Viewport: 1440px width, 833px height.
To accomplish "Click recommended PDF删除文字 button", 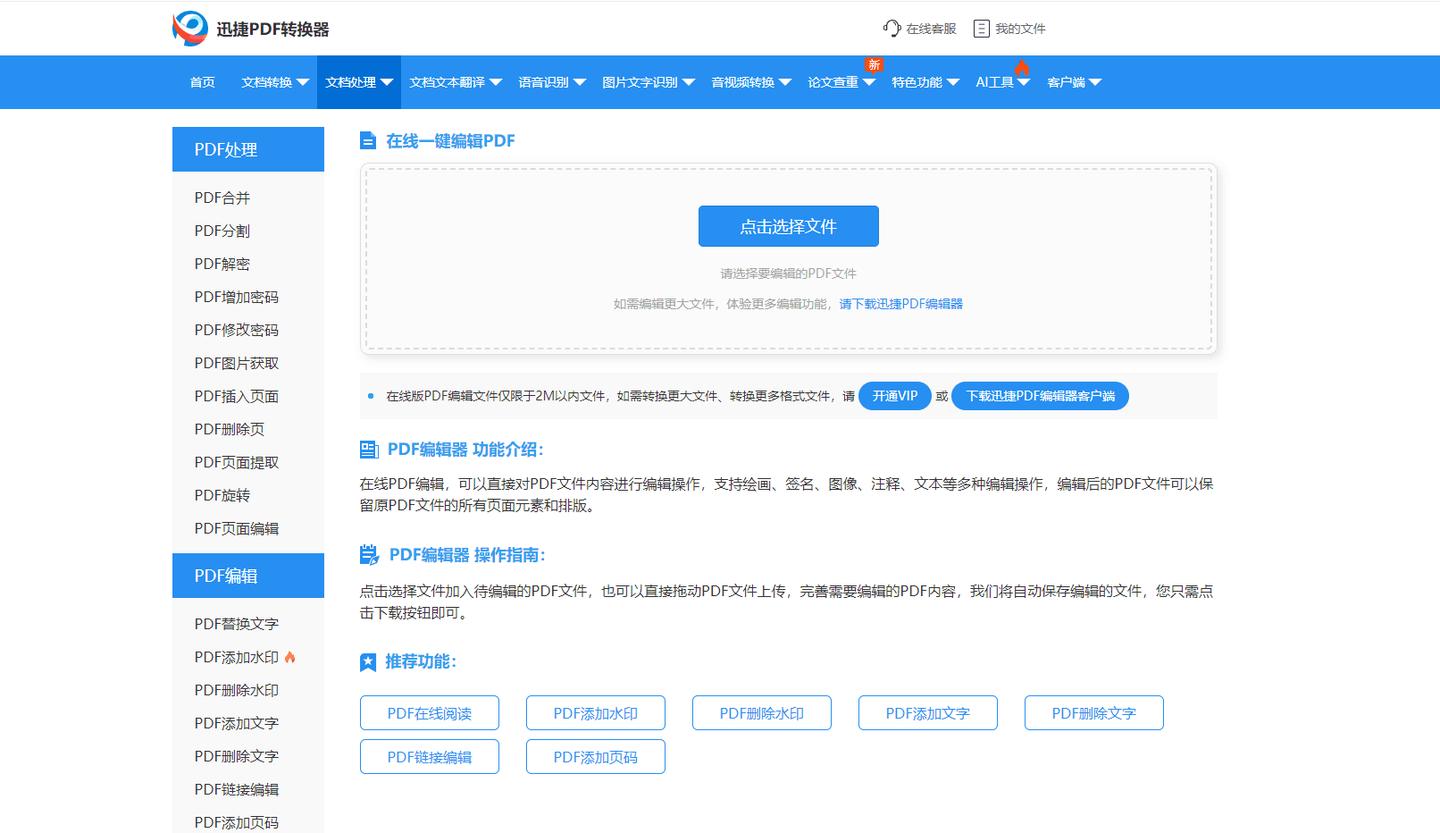I will (x=1093, y=713).
